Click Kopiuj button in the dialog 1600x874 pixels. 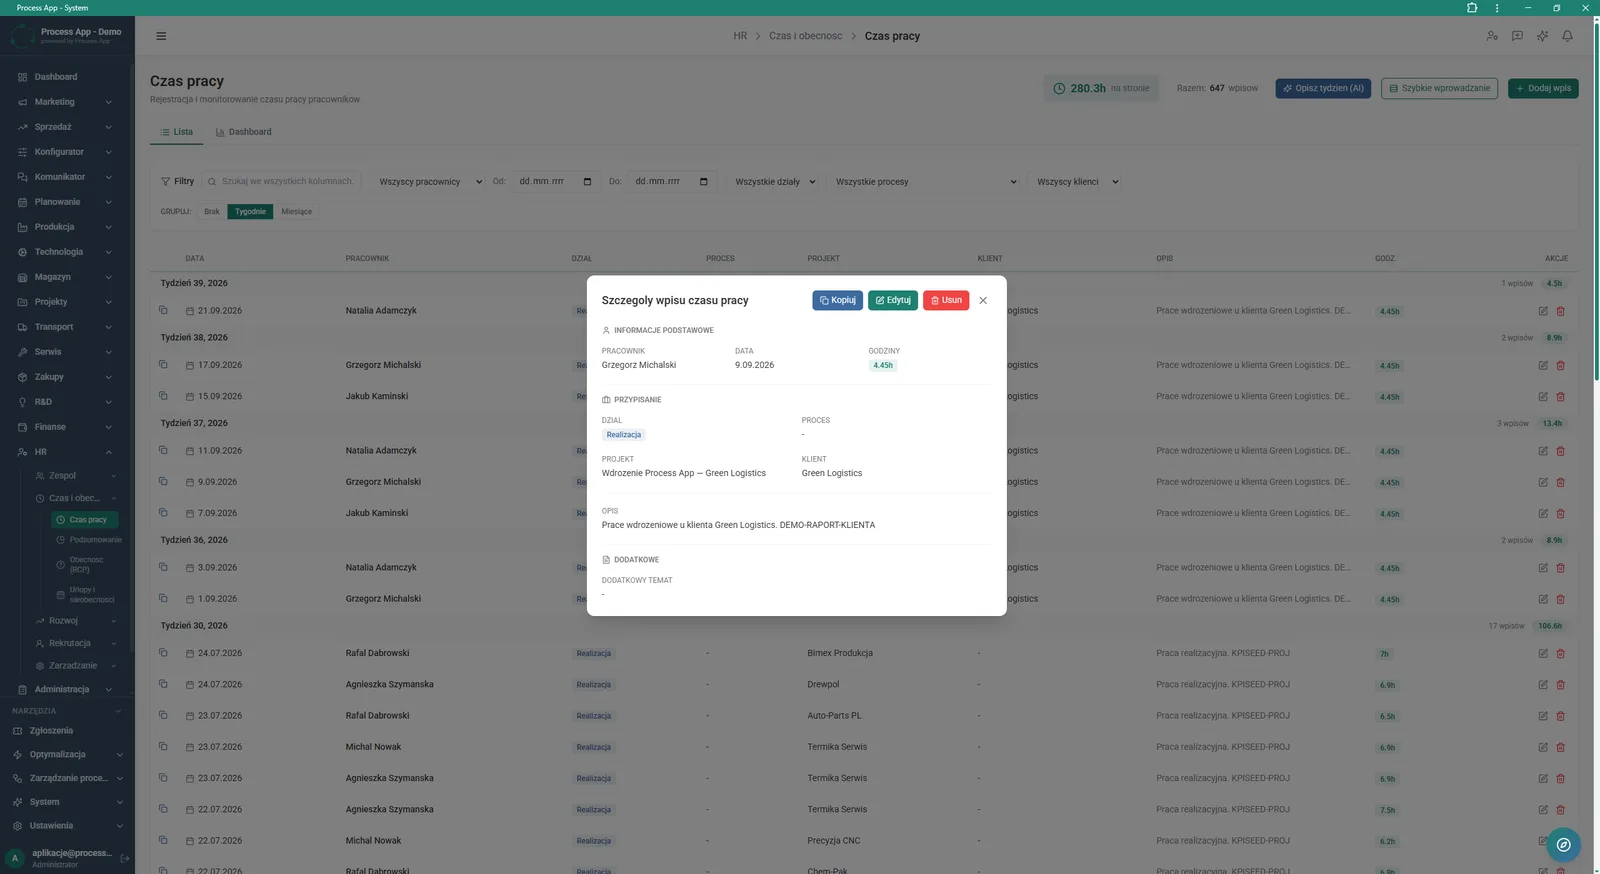click(x=838, y=300)
